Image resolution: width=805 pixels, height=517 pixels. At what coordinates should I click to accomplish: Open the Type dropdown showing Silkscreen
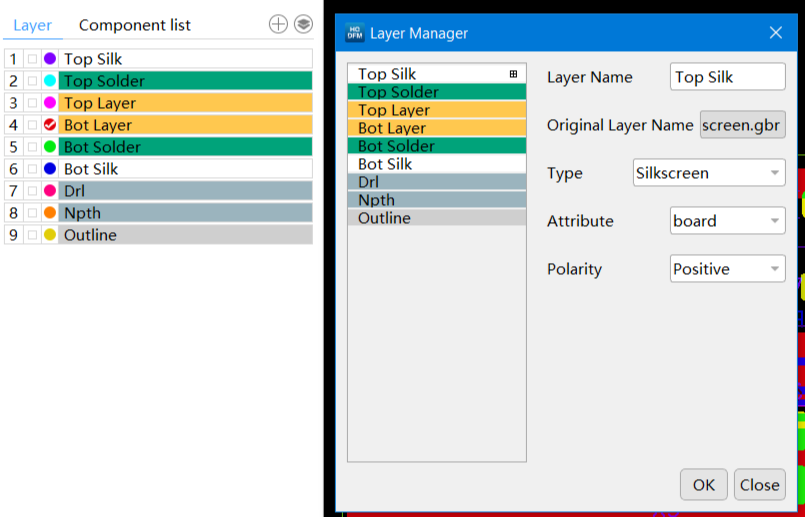point(709,173)
